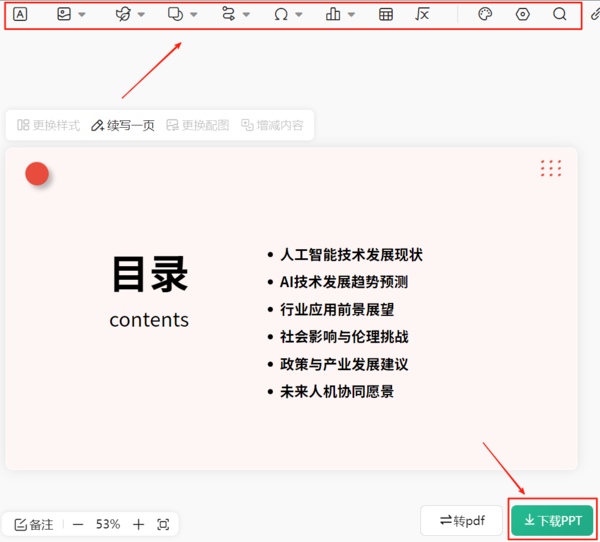Insert a table with the grid icon
600x542 pixels.
pos(386,15)
